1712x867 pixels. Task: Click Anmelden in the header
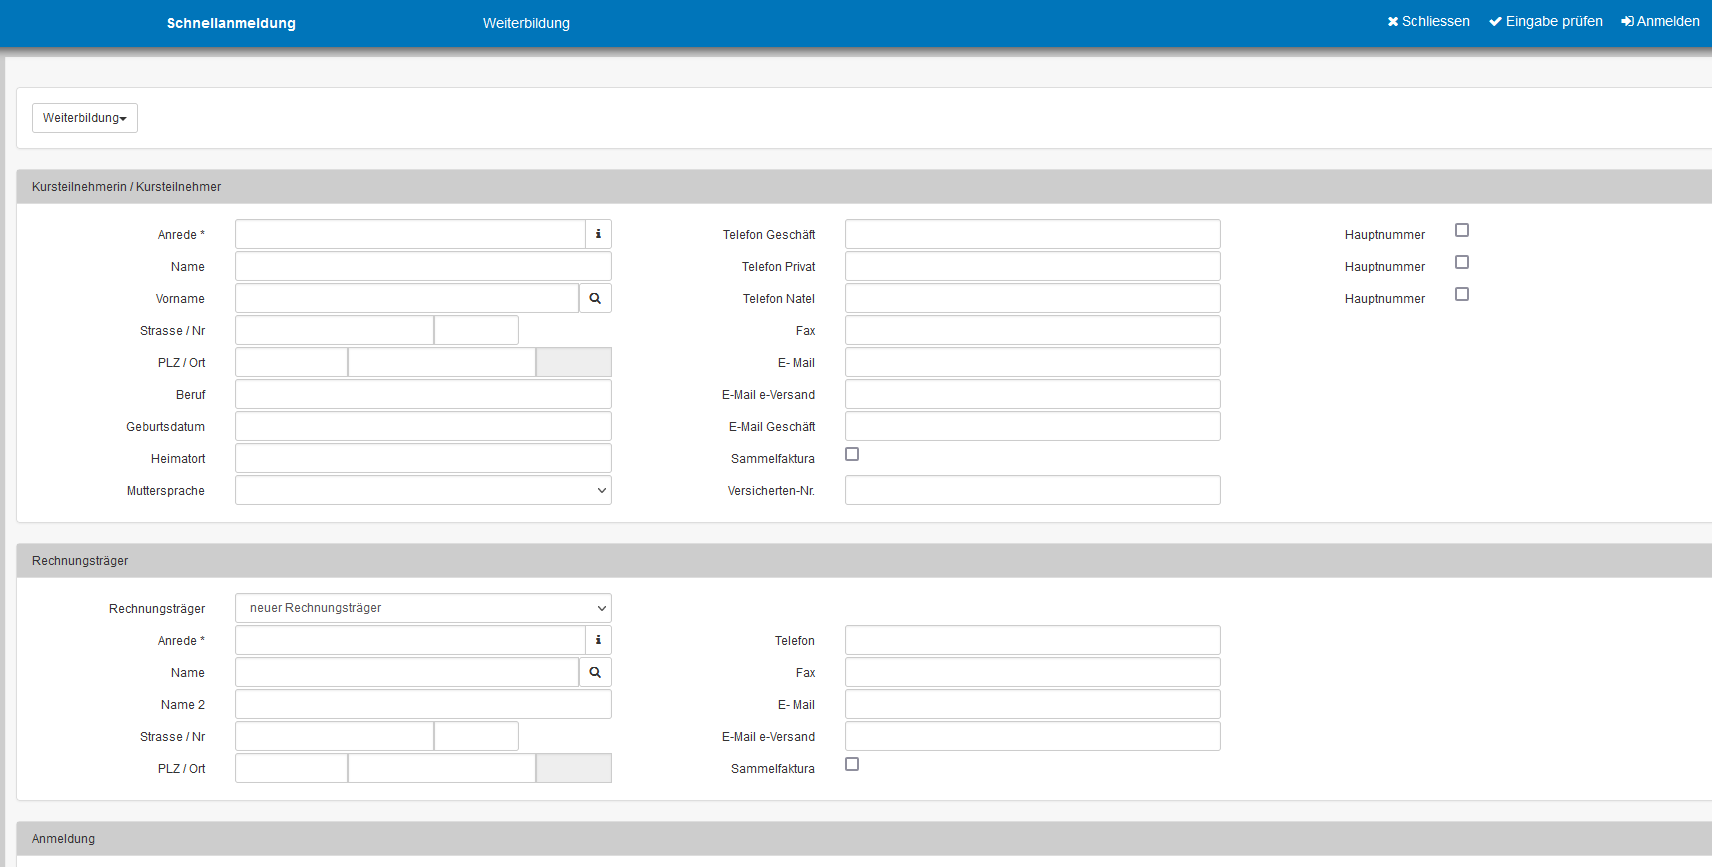[1660, 22]
